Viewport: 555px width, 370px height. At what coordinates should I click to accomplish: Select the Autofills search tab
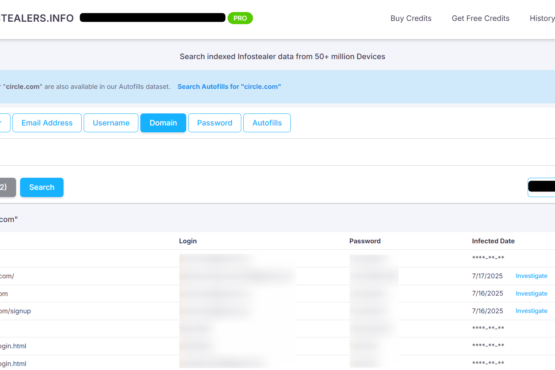[x=267, y=123]
